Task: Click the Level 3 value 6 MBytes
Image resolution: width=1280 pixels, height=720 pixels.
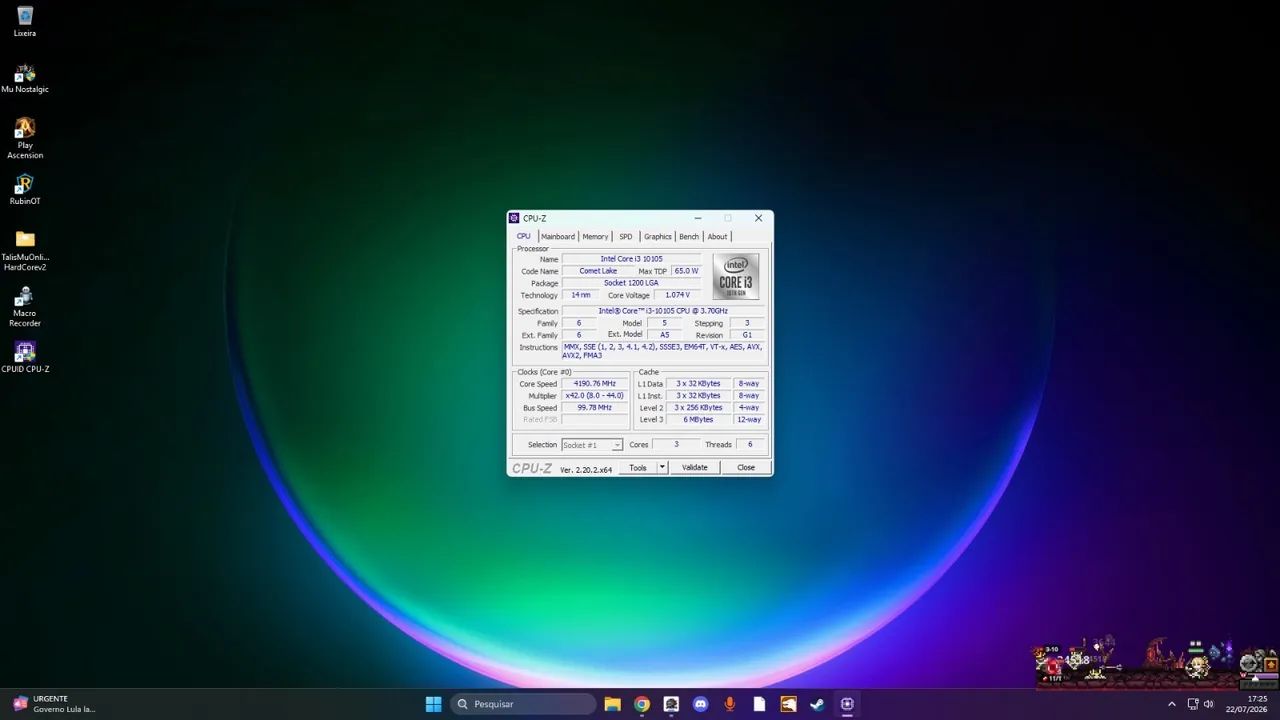Action: [698, 420]
